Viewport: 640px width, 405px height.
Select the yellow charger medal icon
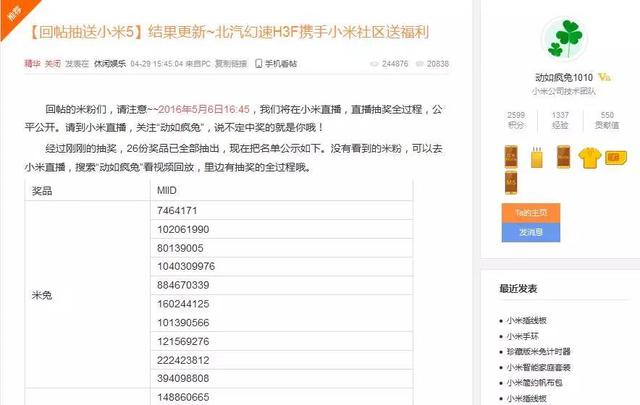[x=537, y=158]
